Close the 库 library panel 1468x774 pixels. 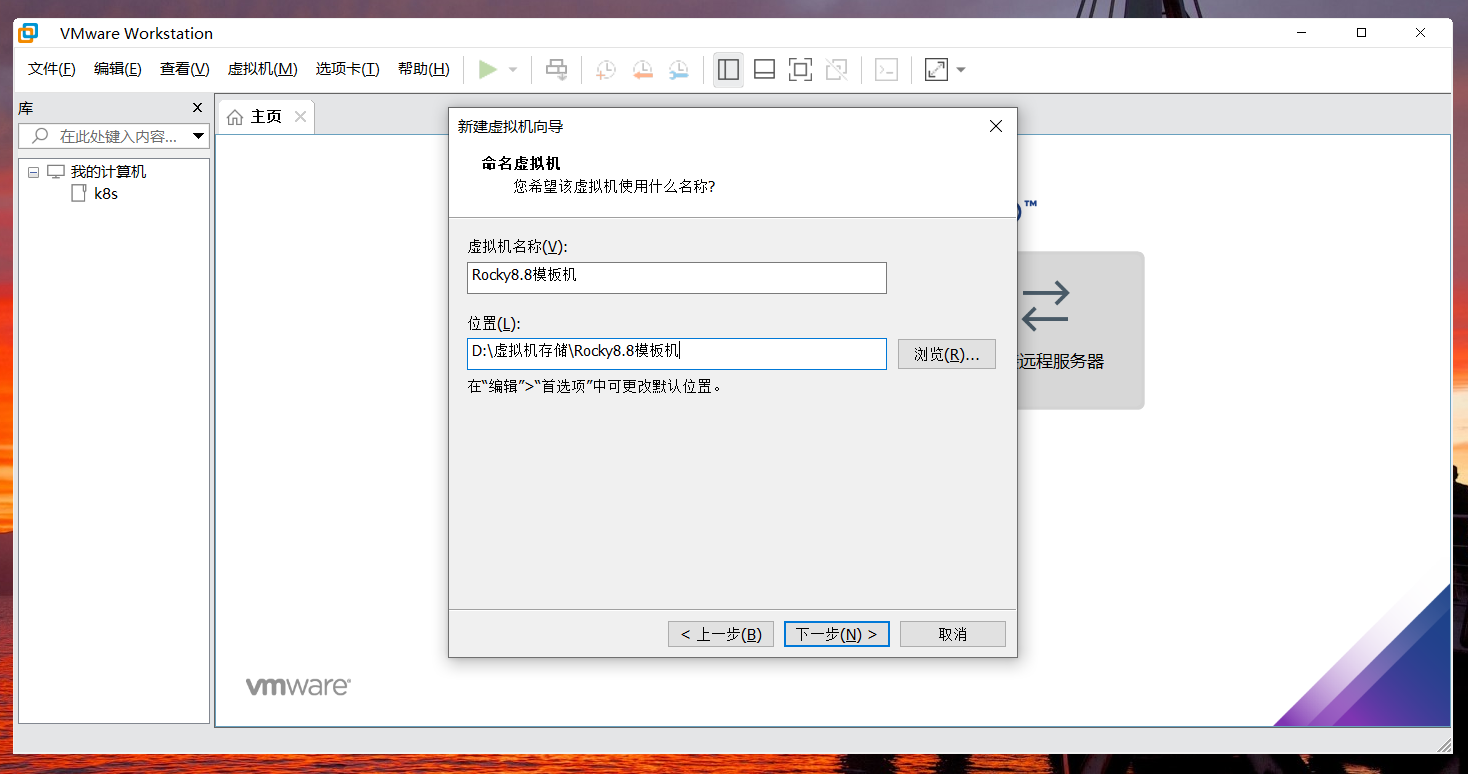[x=197, y=108]
